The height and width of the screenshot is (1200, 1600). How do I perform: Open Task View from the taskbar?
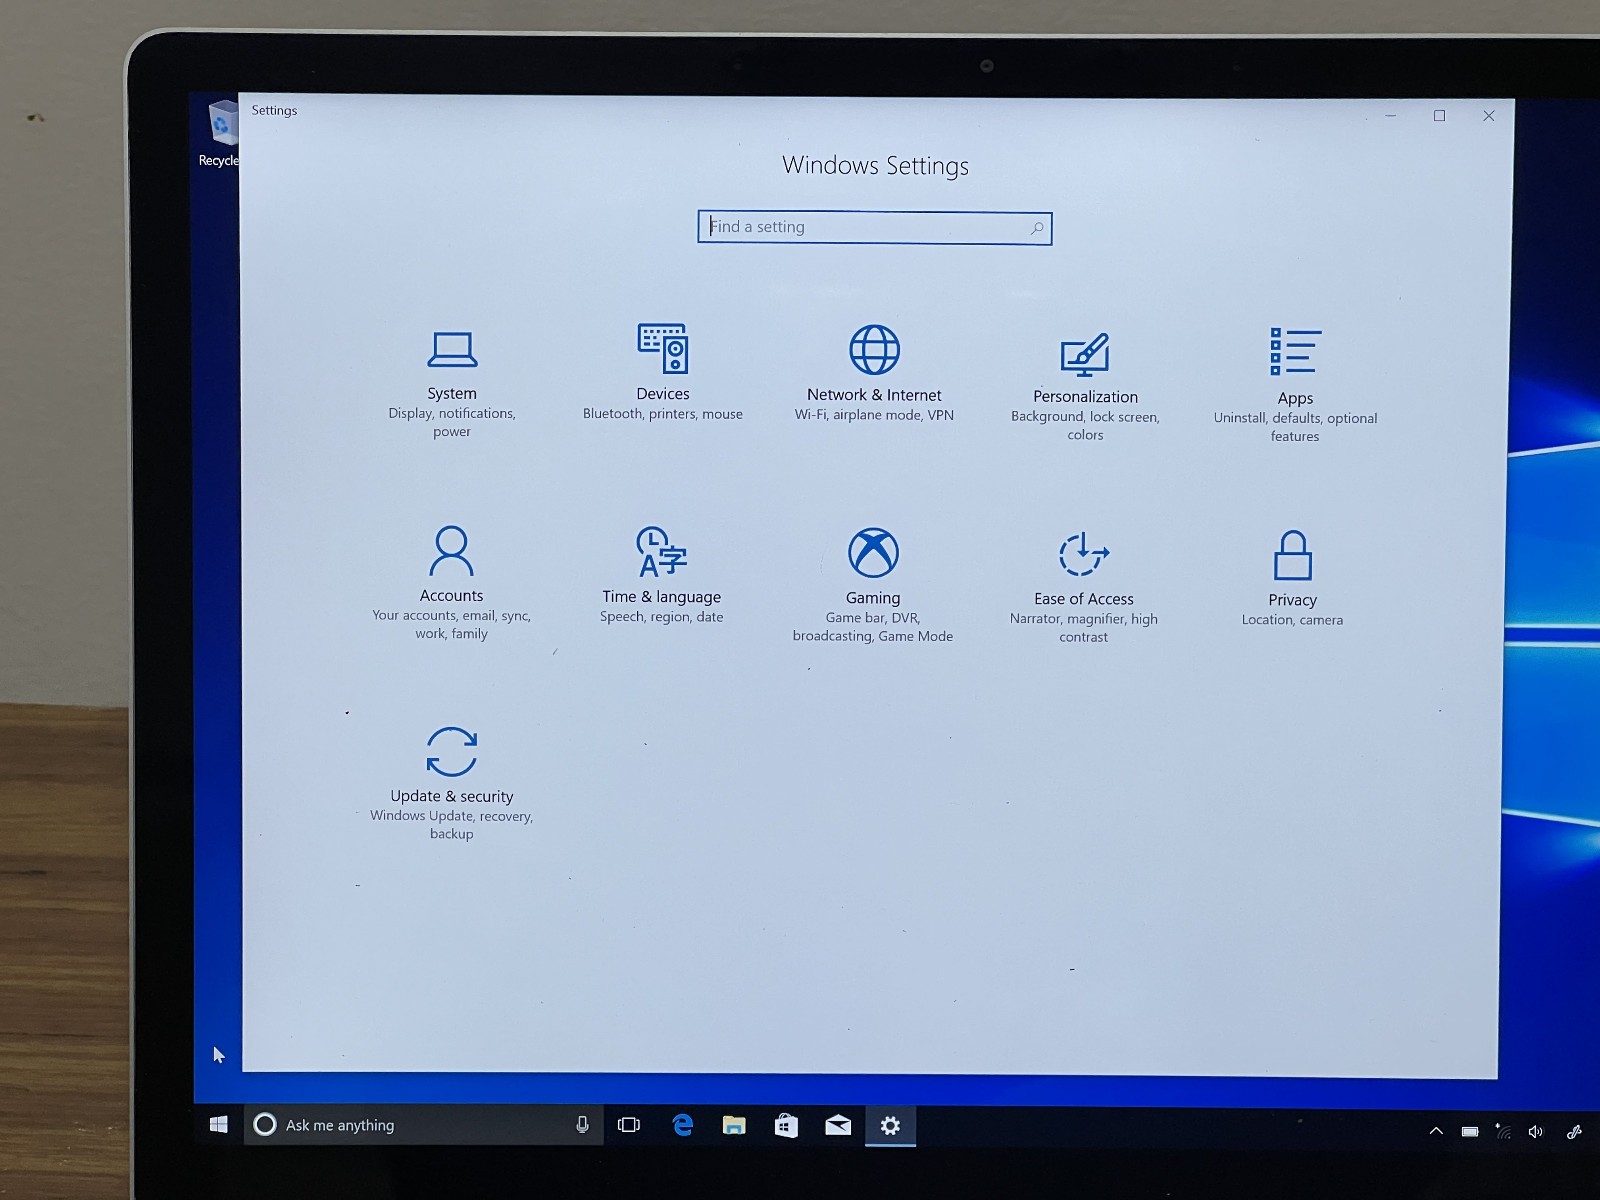click(629, 1125)
